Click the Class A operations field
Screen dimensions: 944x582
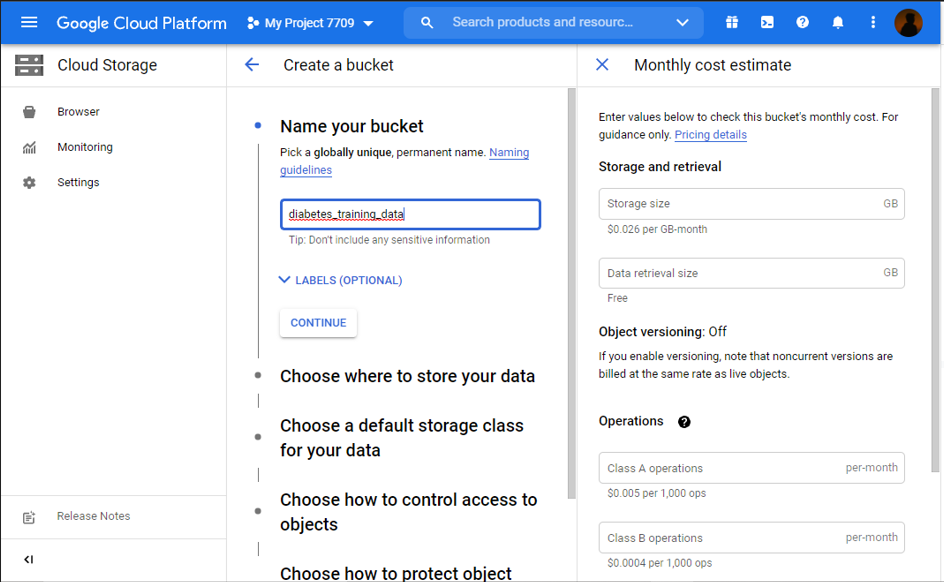[x=751, y=468]
